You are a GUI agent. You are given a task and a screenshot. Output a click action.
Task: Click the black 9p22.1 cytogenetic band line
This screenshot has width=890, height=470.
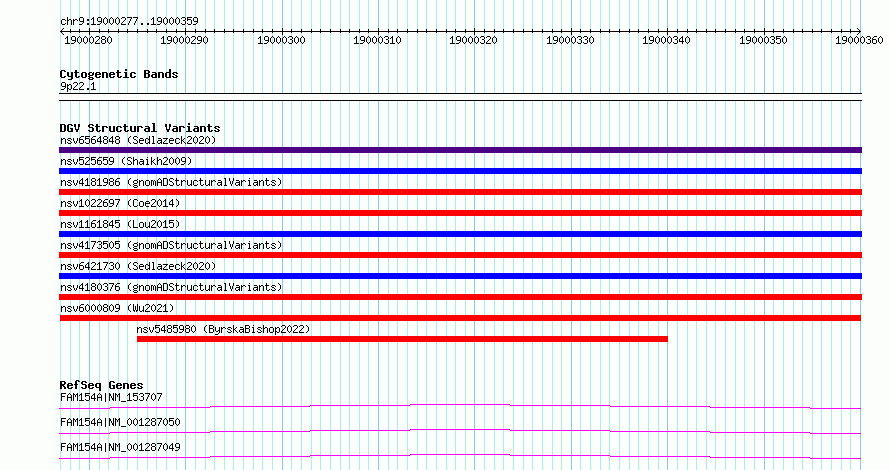pos(460,97)
